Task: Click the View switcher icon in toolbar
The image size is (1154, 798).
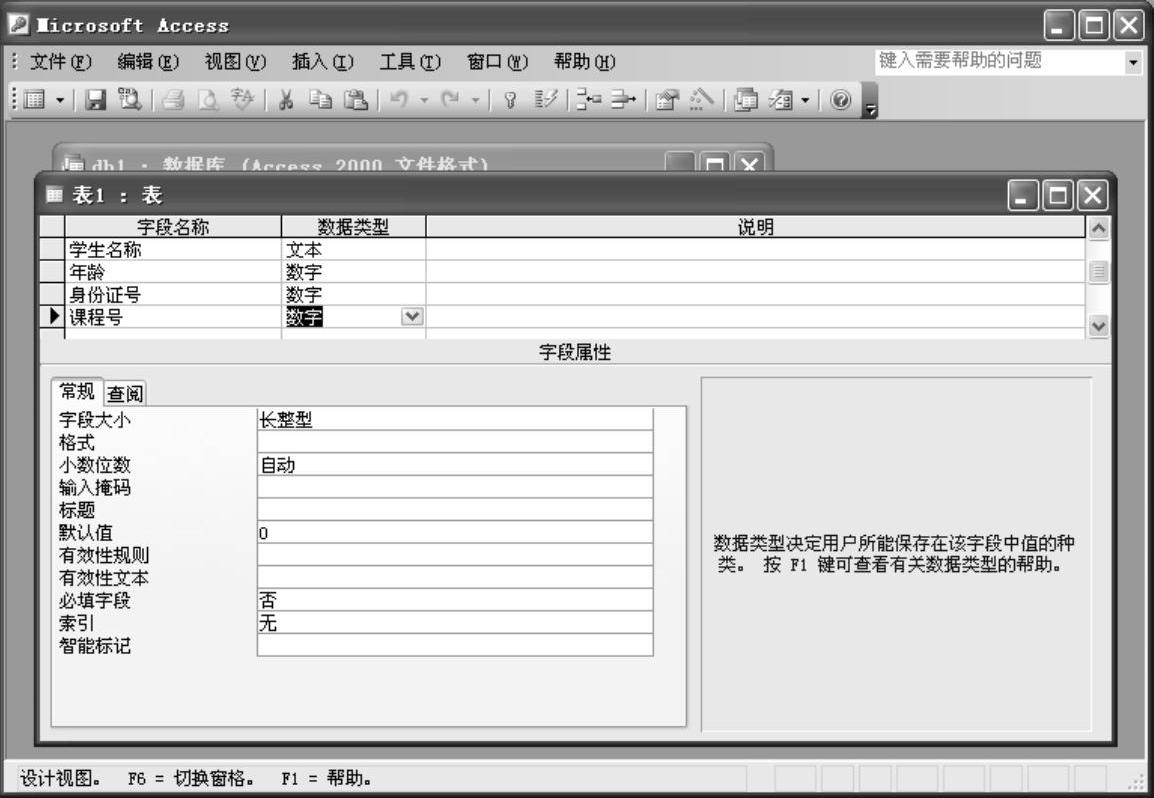Action: tap(35, 99)
